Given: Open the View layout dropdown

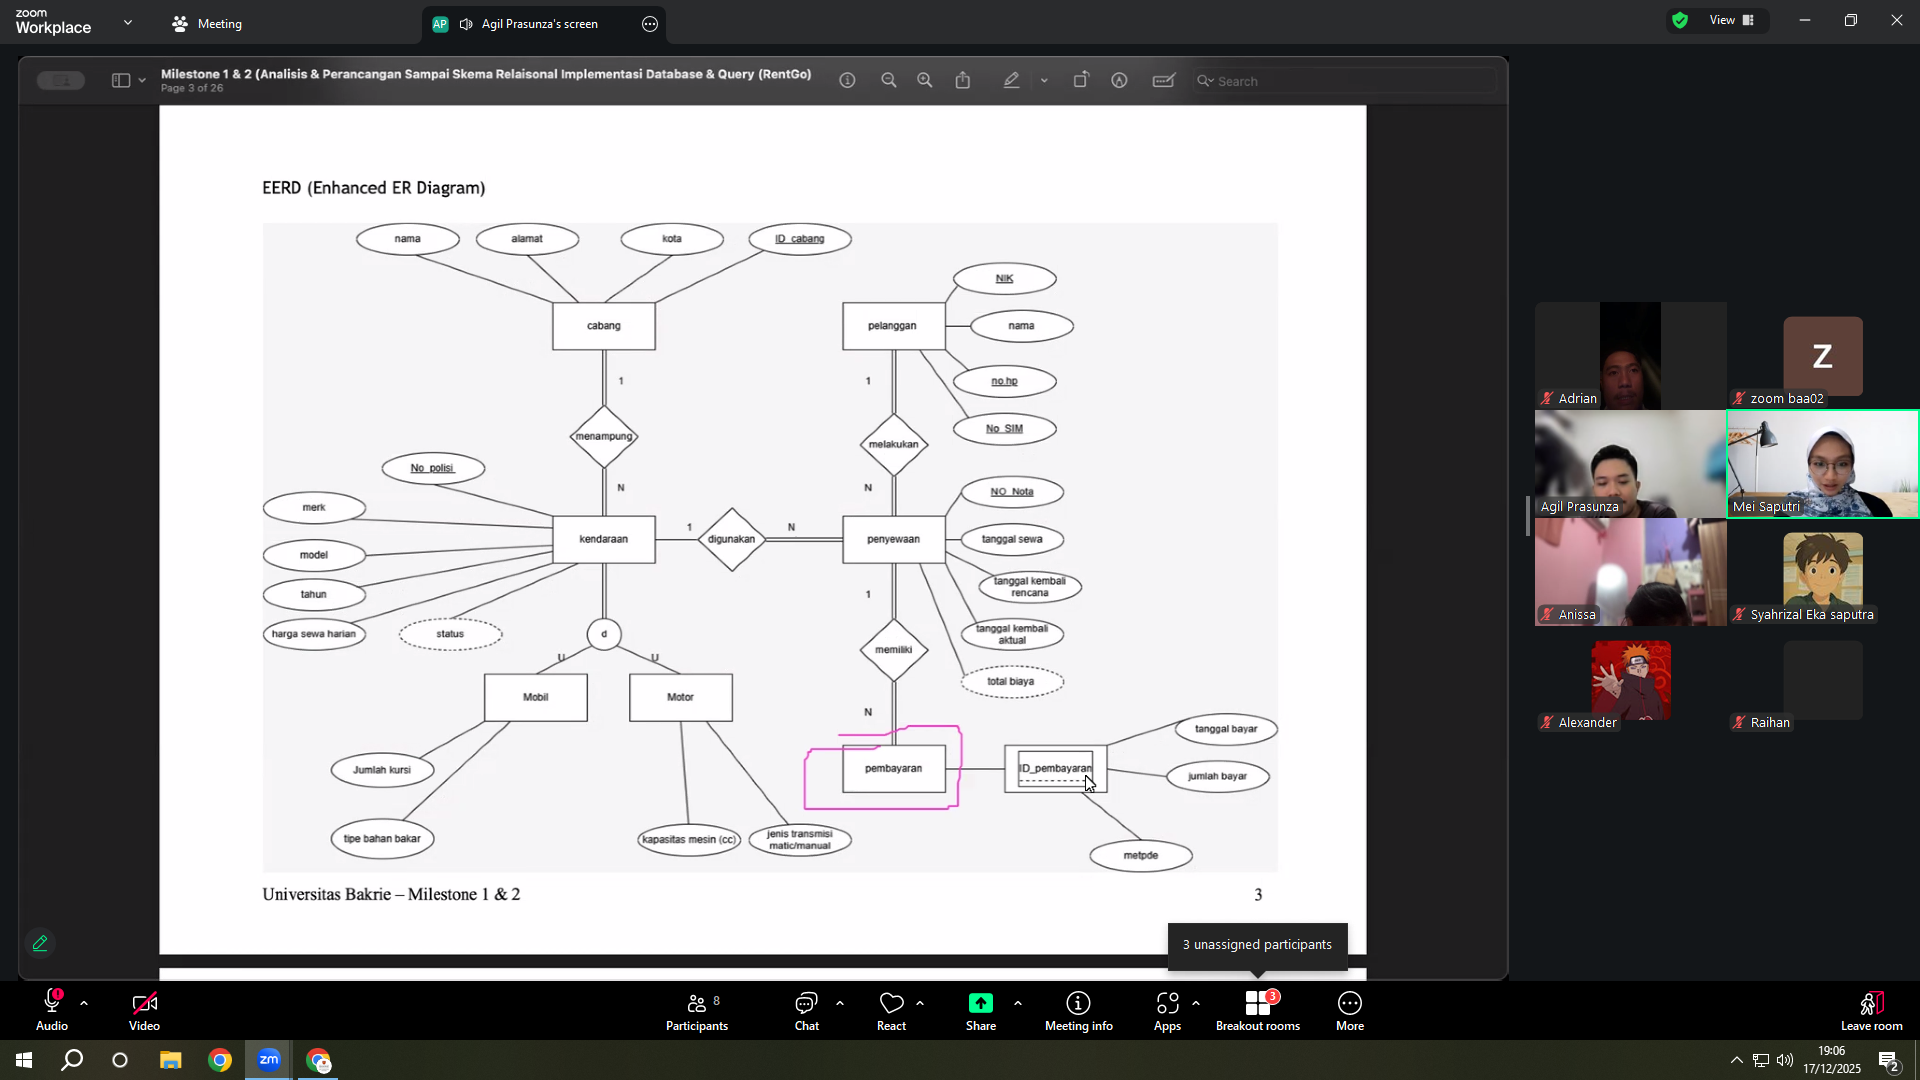Looking at the screenshot, I should point(1732,20).
